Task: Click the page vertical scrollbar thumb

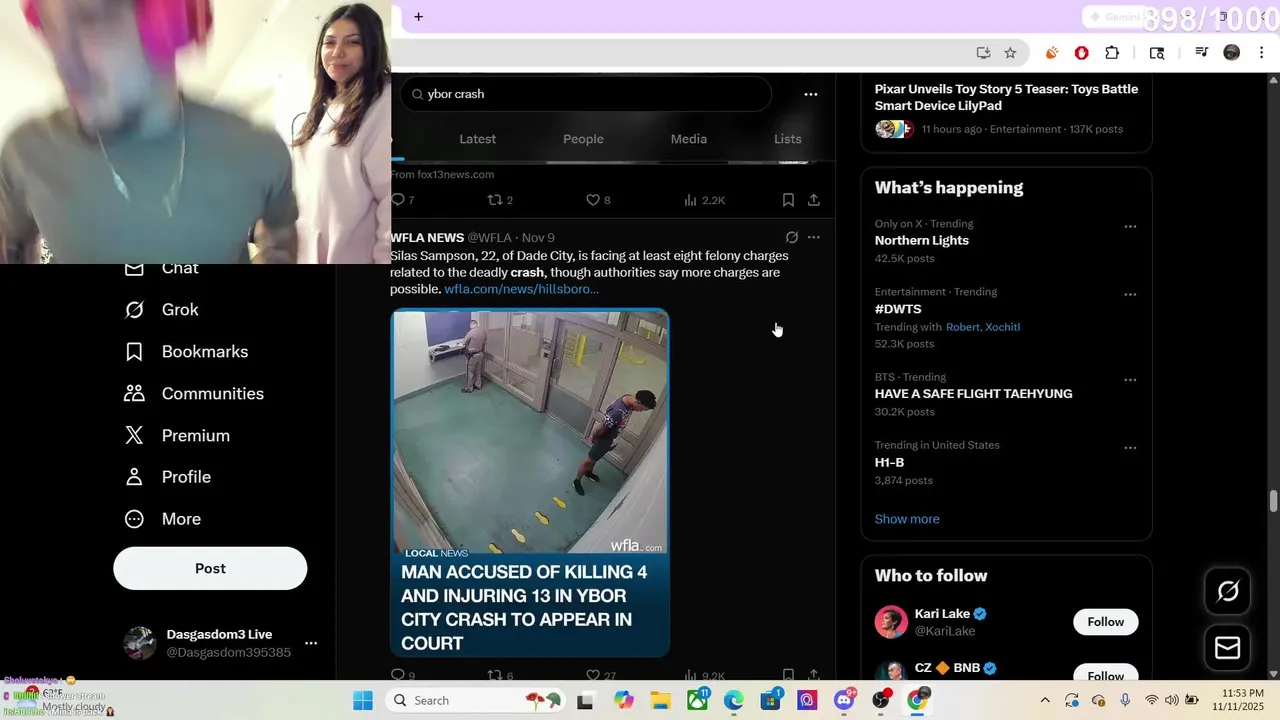Action: click(1274, 500)
